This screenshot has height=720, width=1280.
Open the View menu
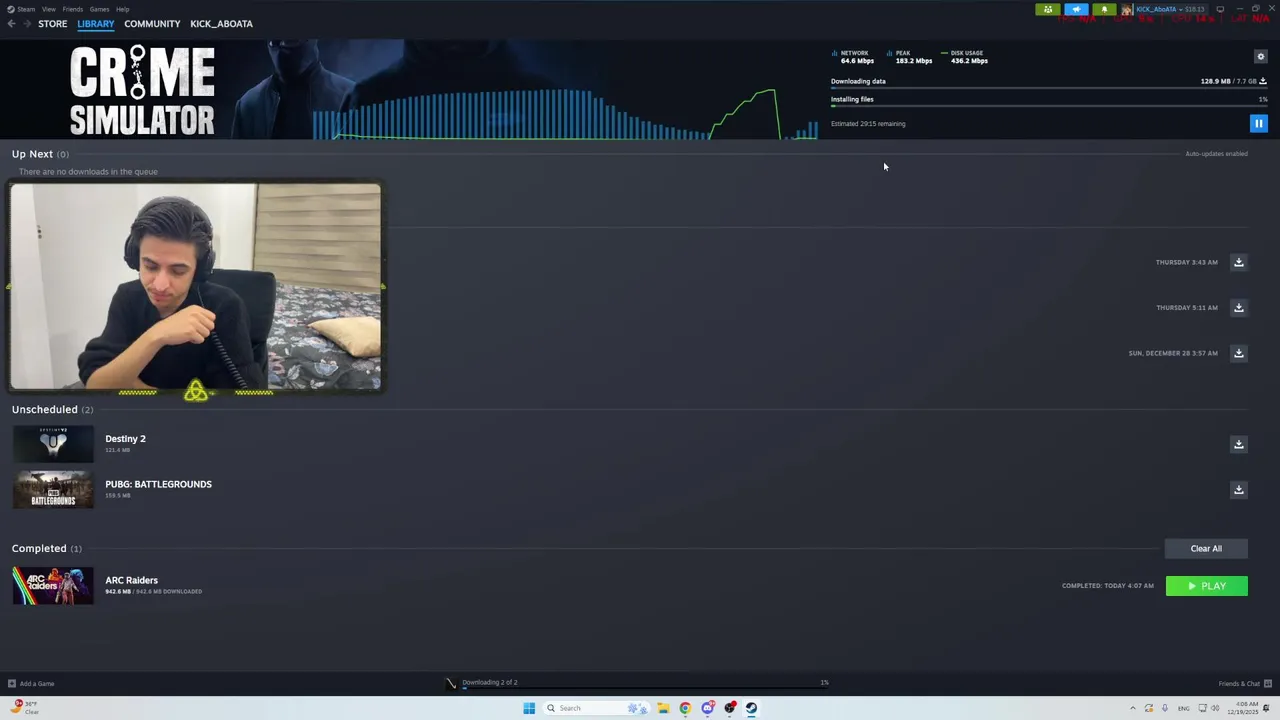pyautogui.click(x=48, y=9)
